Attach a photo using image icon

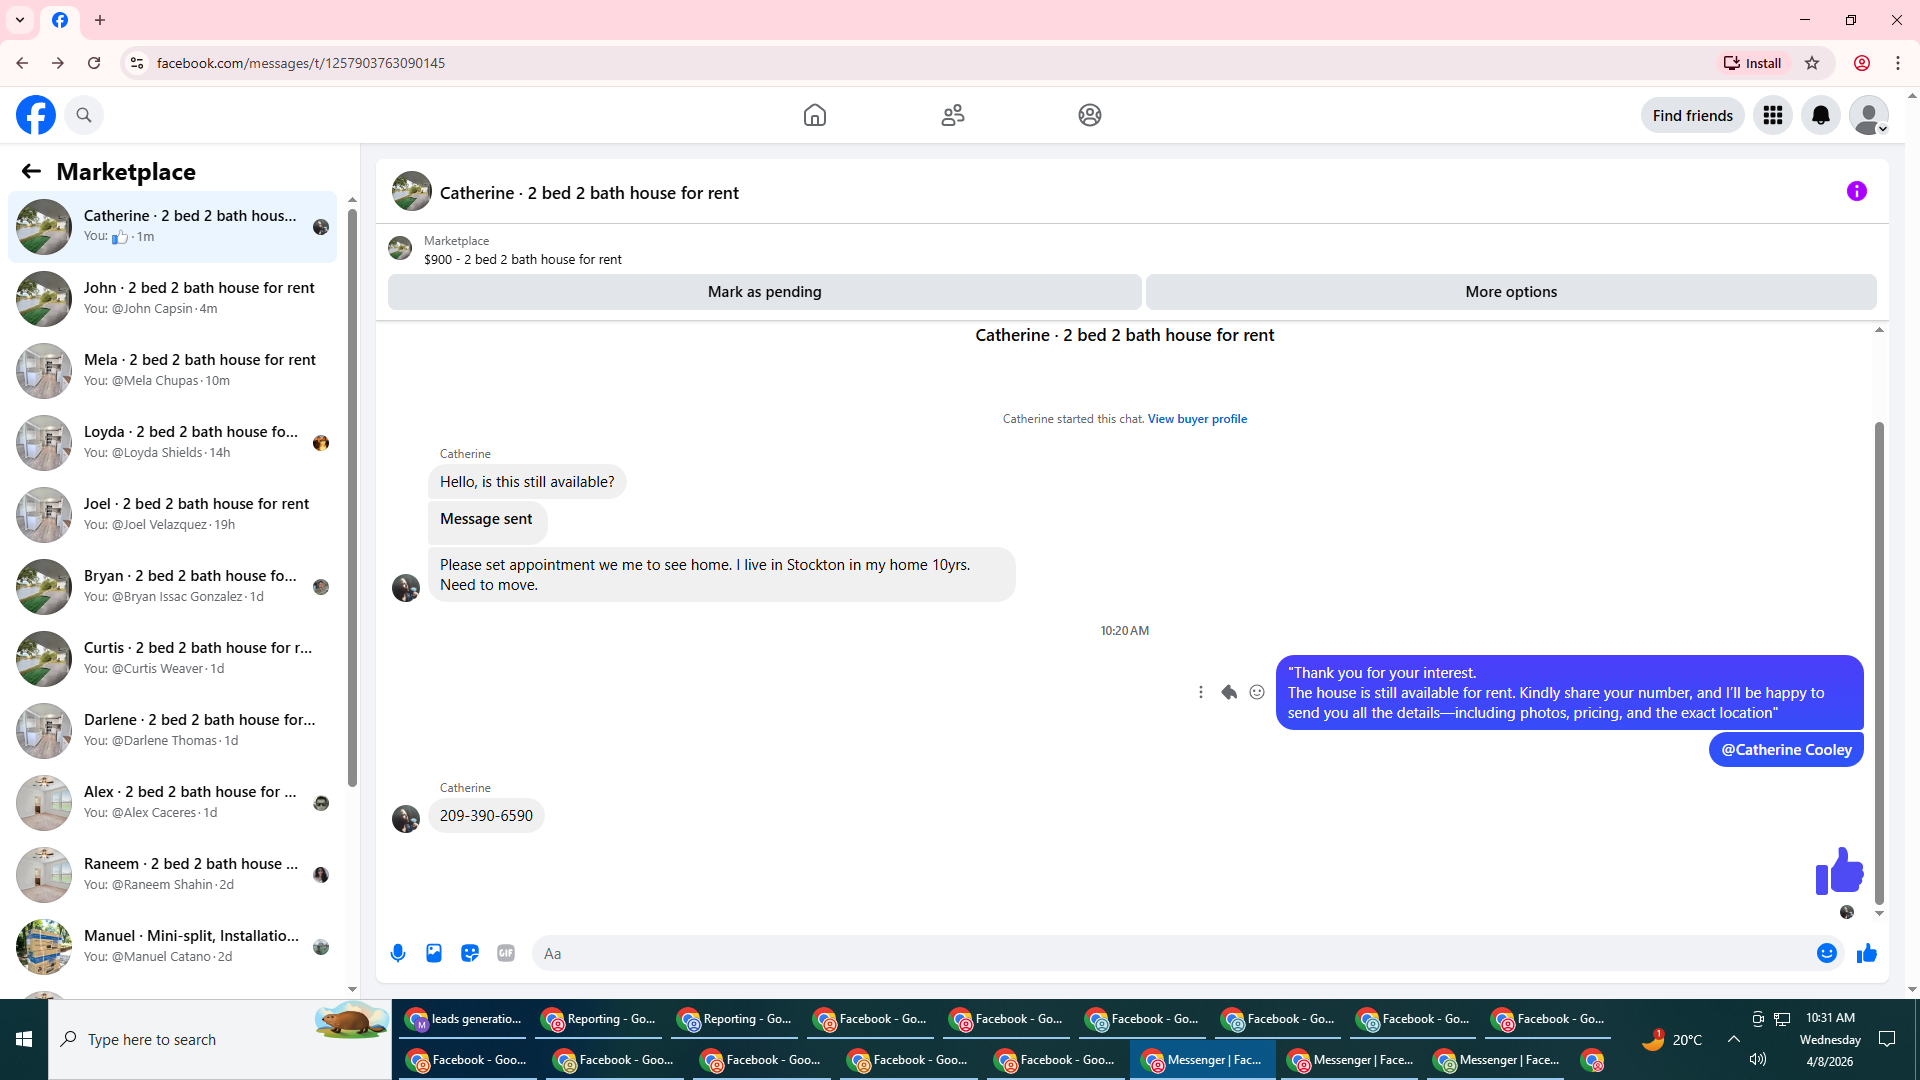pyautogui.click(x=434, y=953)
